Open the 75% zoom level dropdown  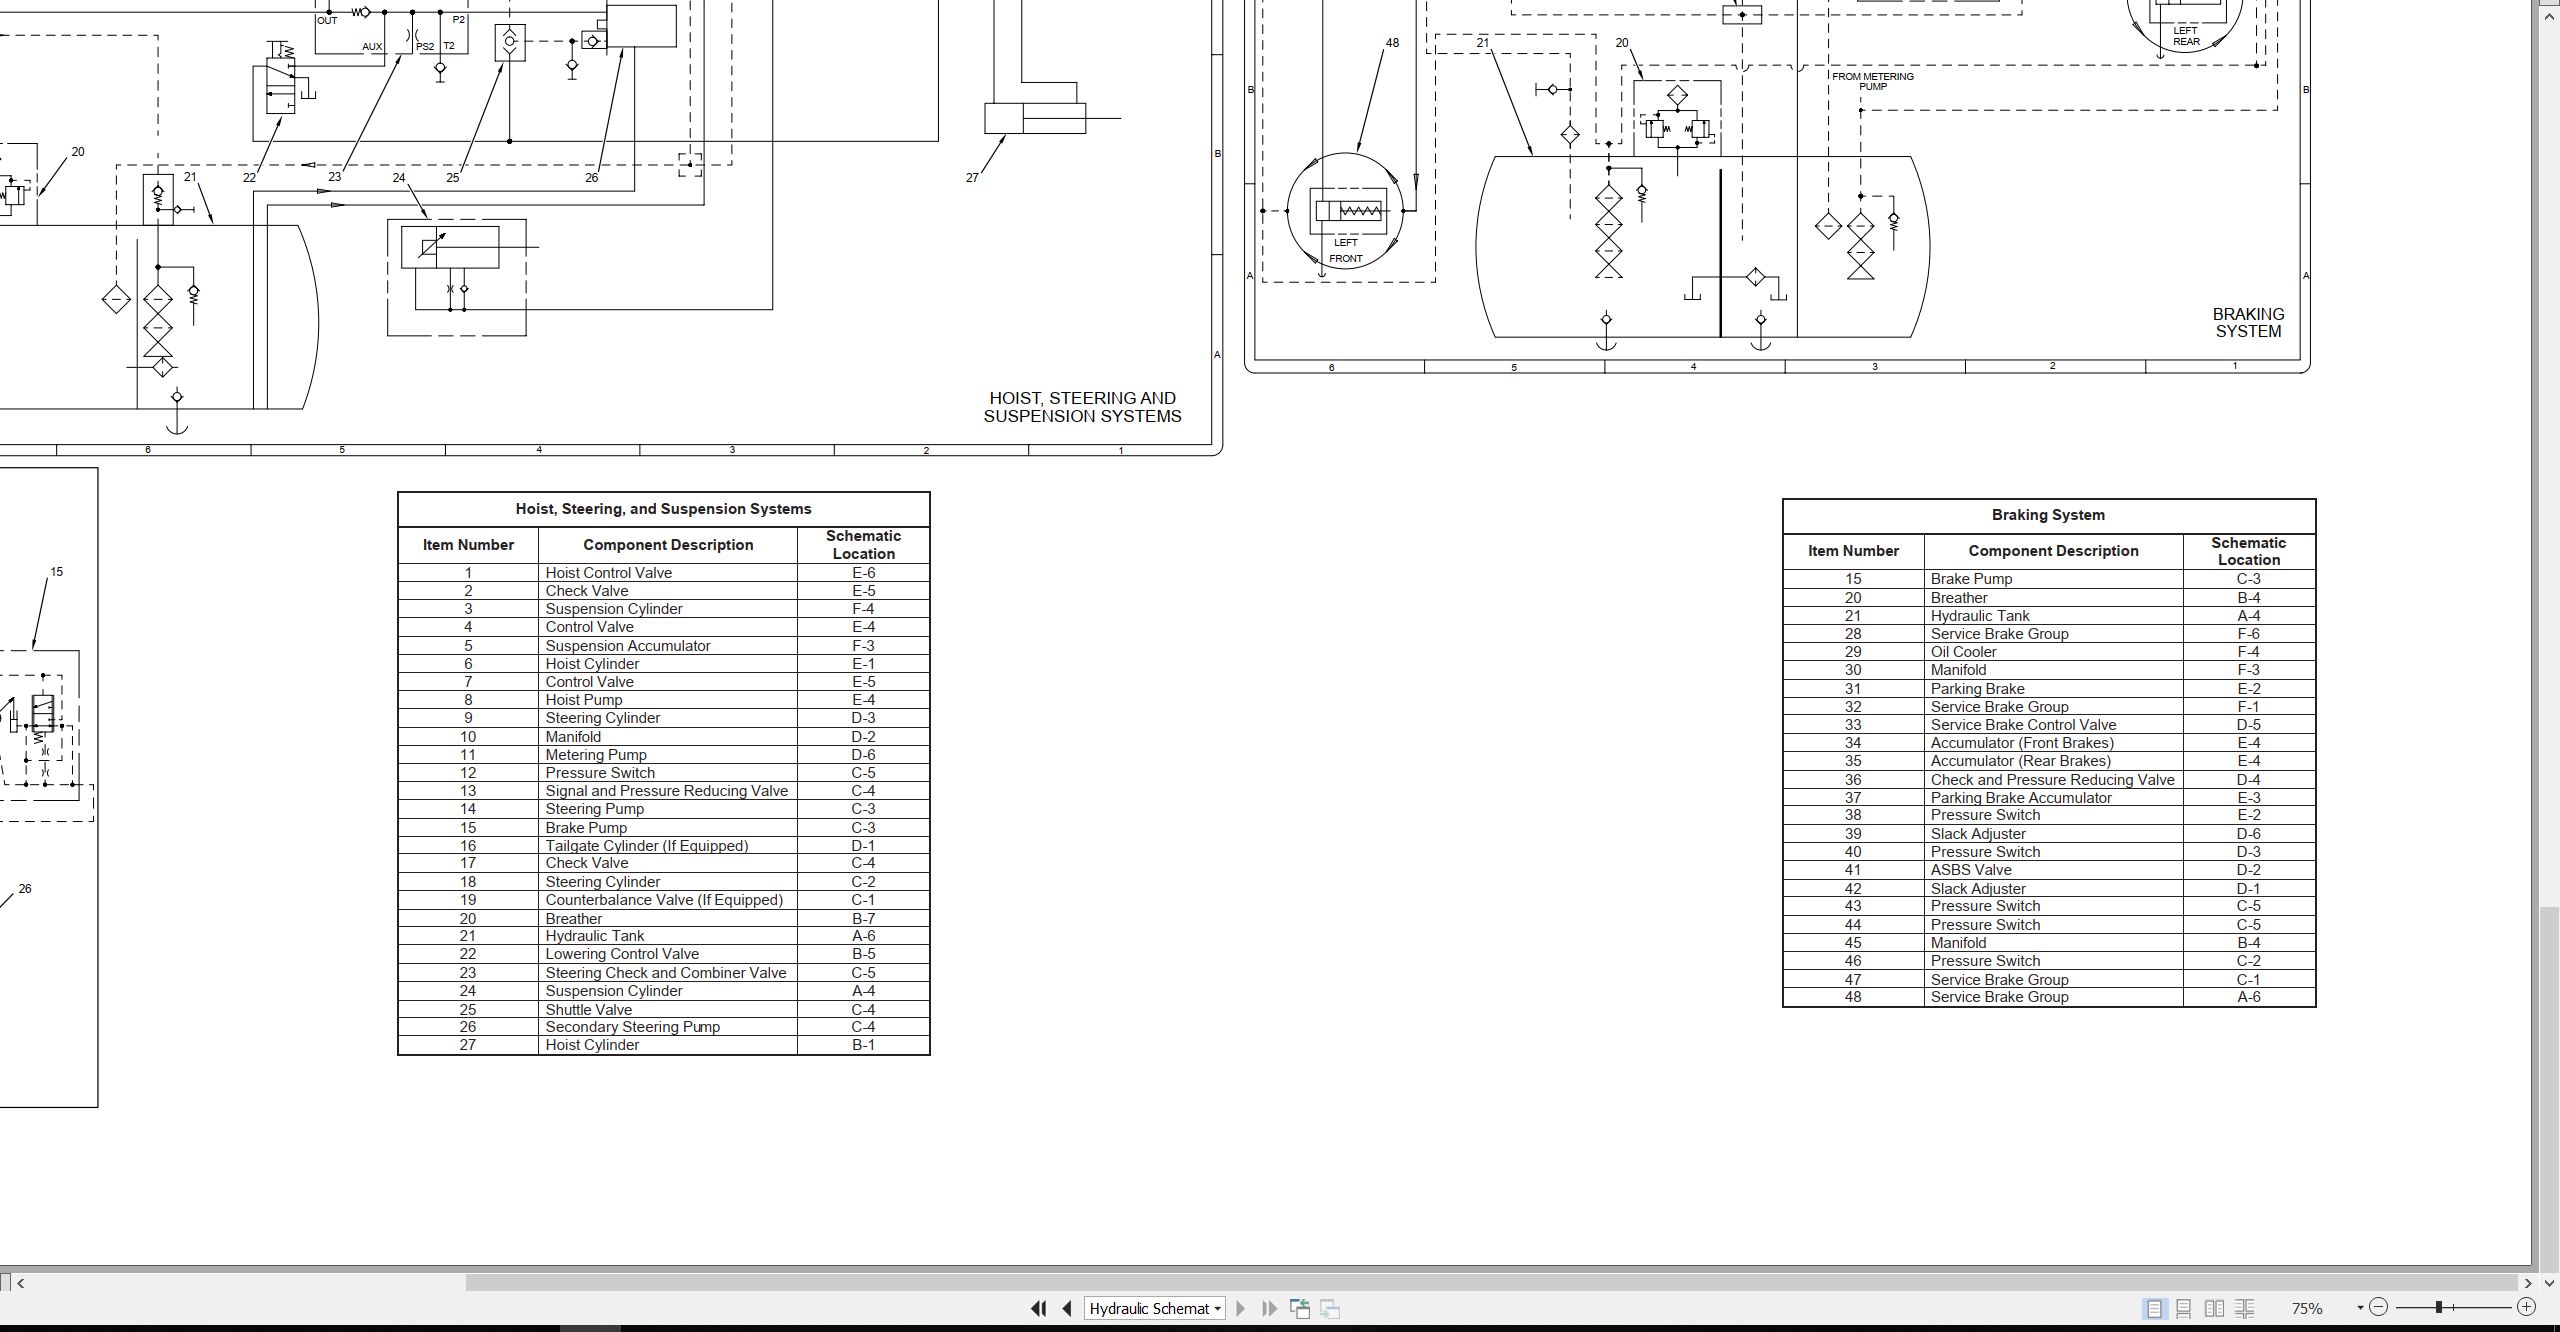click(x=2360, y=1308)
